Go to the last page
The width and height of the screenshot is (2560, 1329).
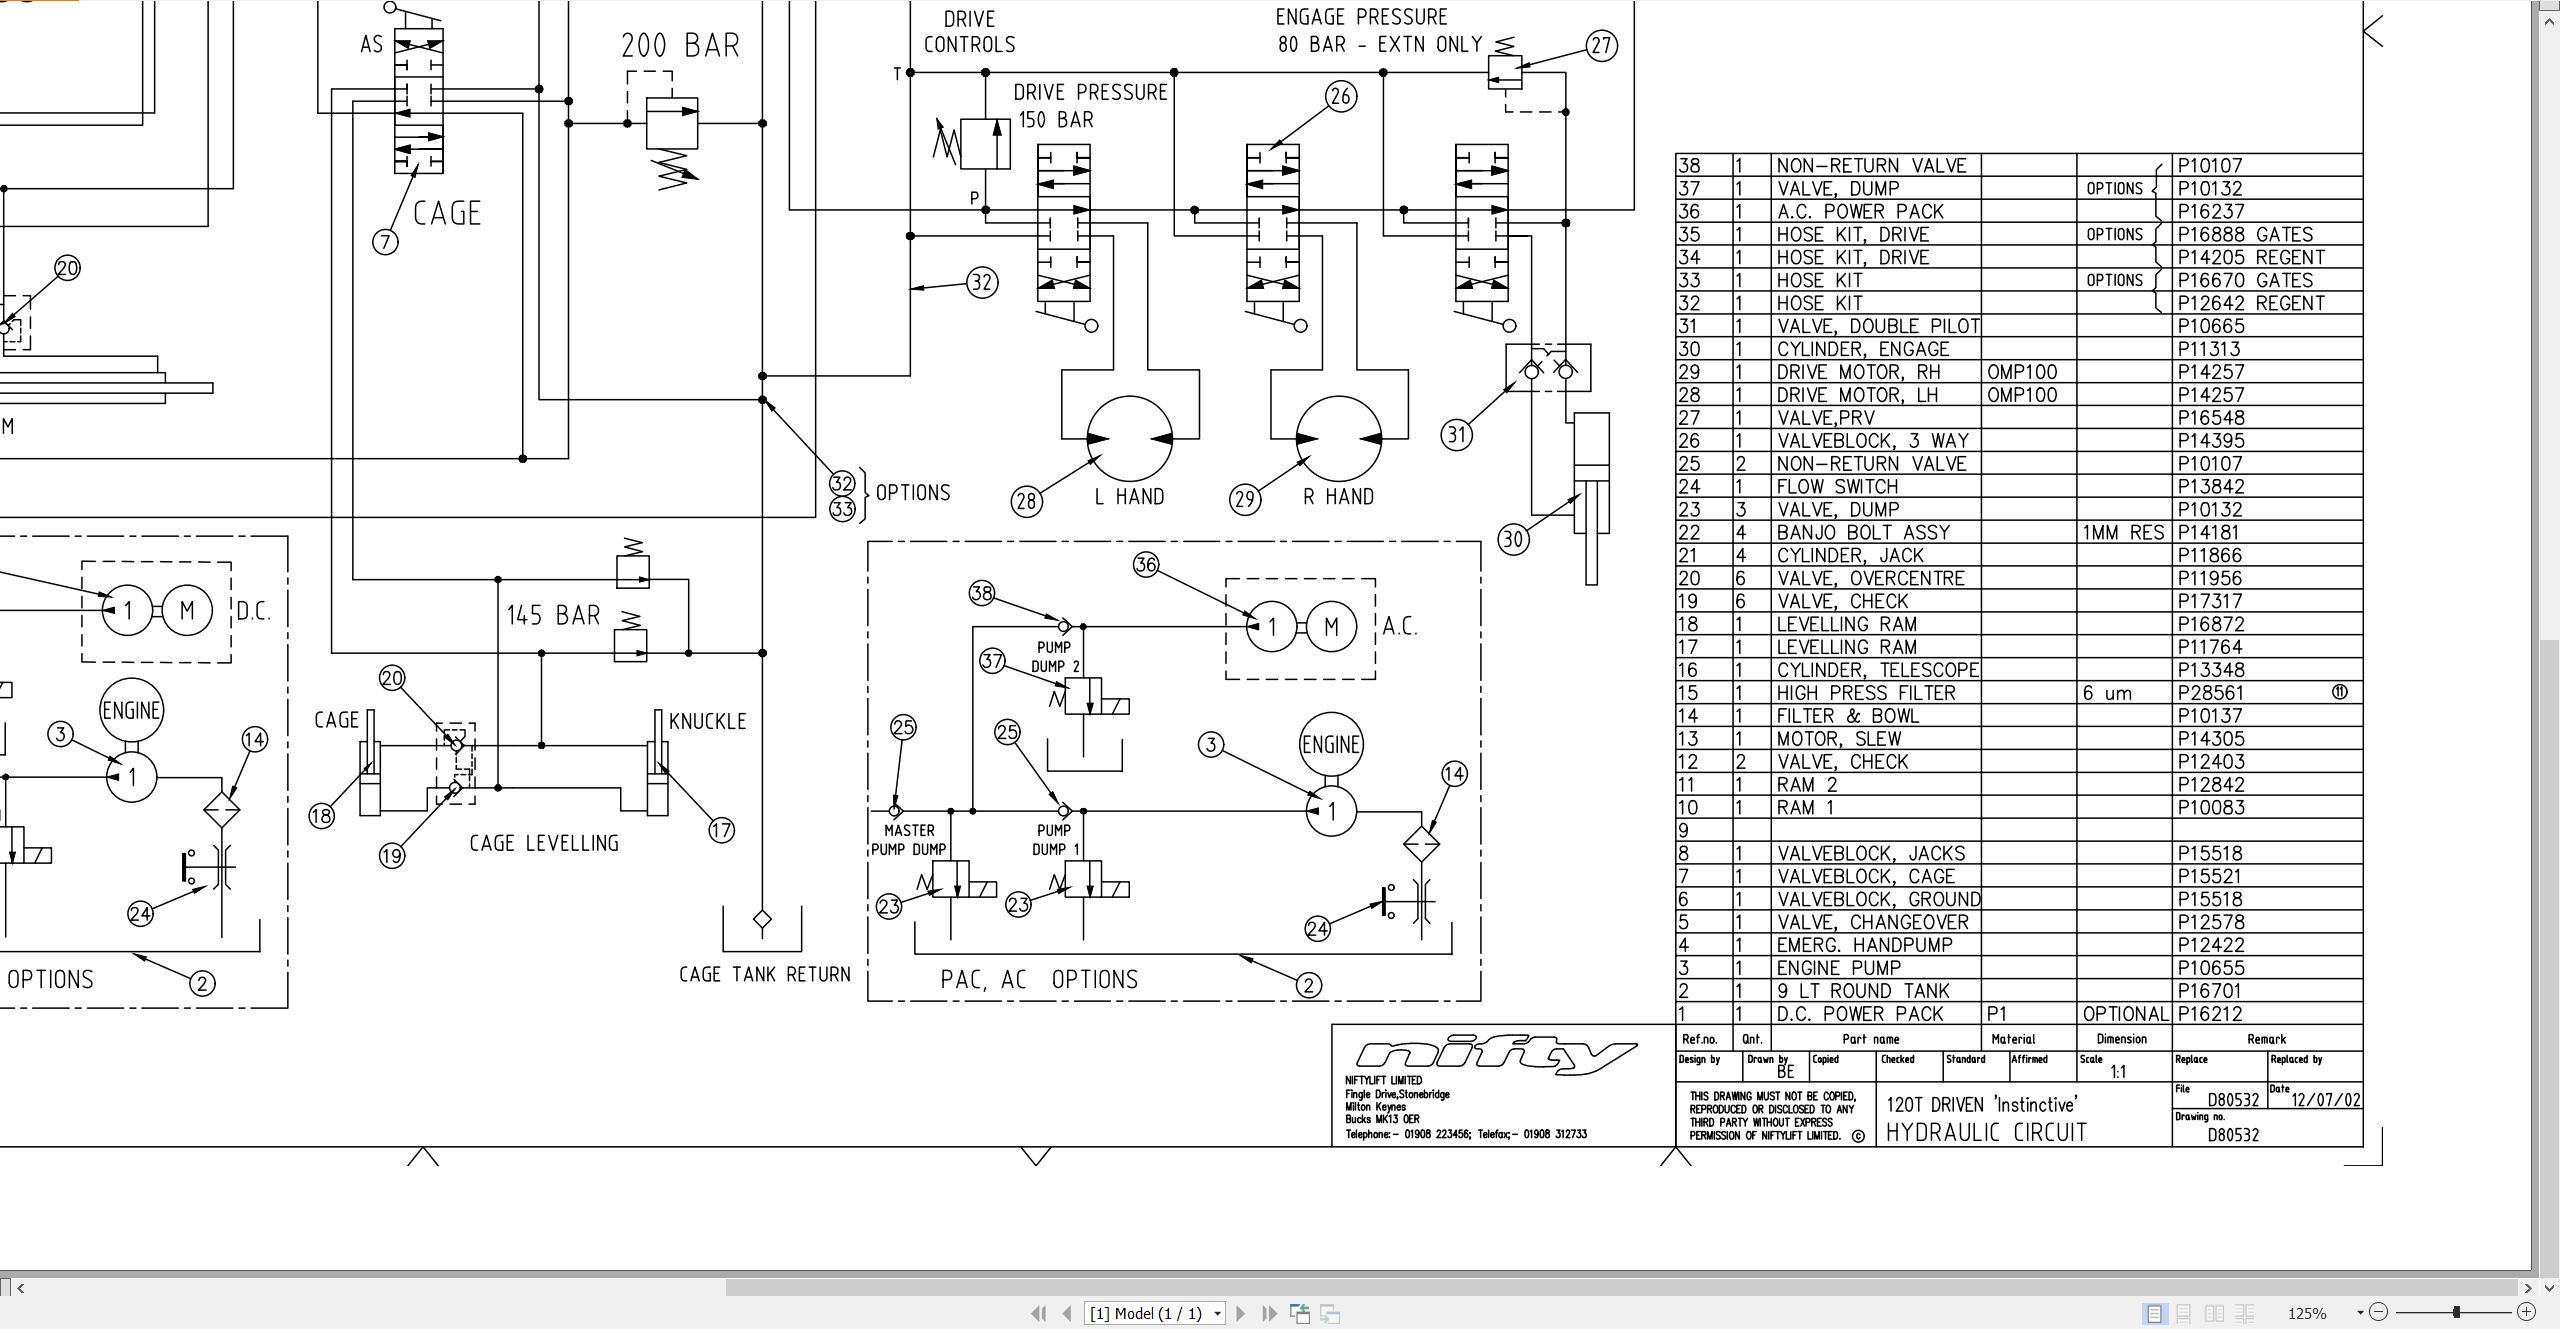tap(1269, 1313)
